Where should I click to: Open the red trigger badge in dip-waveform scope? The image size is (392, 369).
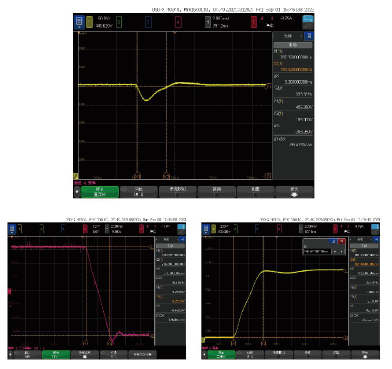254,22
